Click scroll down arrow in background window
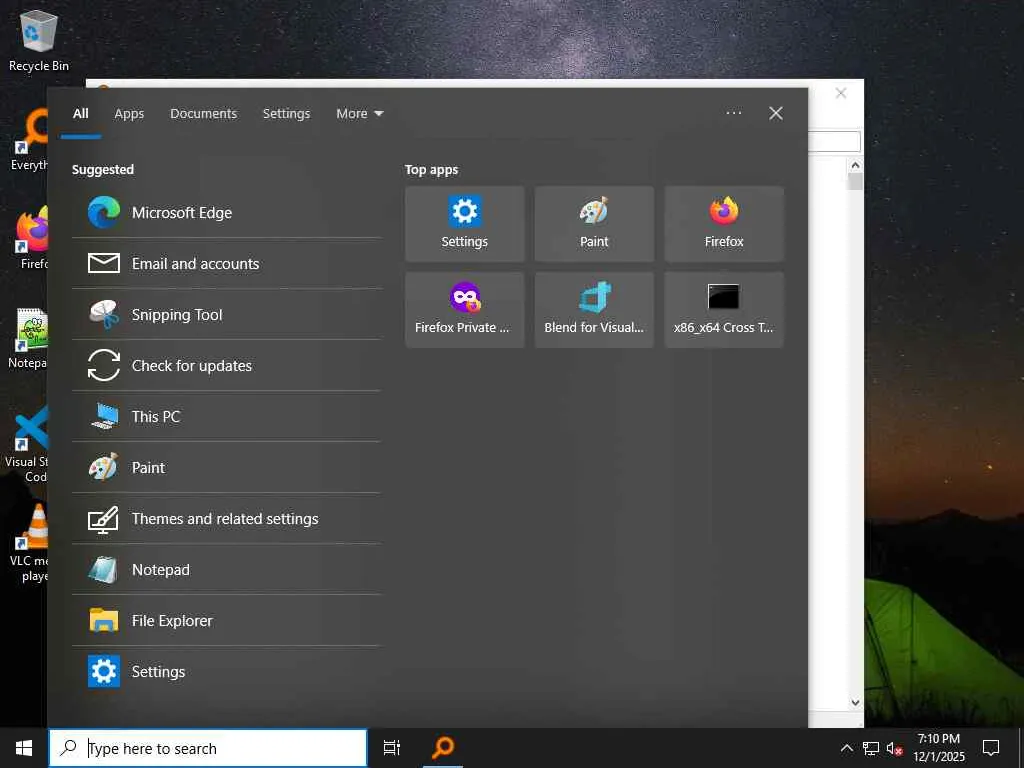The width and height of the screenshot is (1024, 768). click(x=855, y=703)
